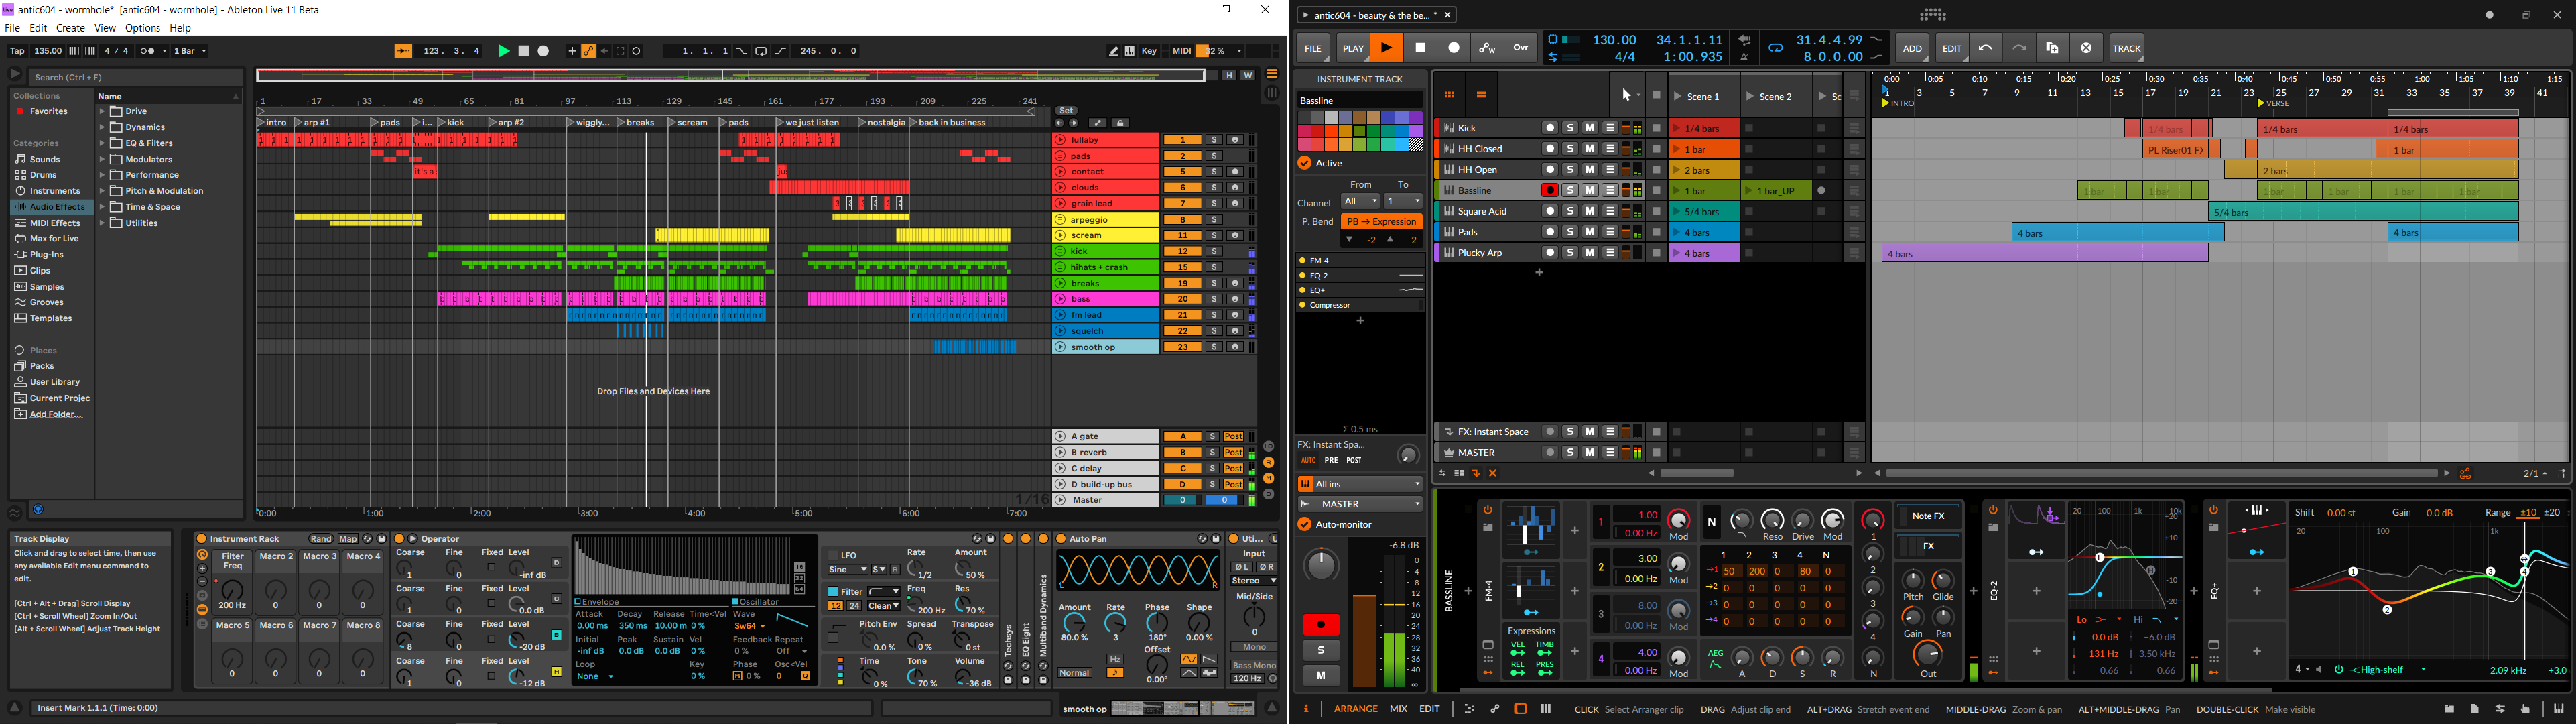
Task: Click Bitwig's duplicate icon beside redo
Action: (2053, 48)
